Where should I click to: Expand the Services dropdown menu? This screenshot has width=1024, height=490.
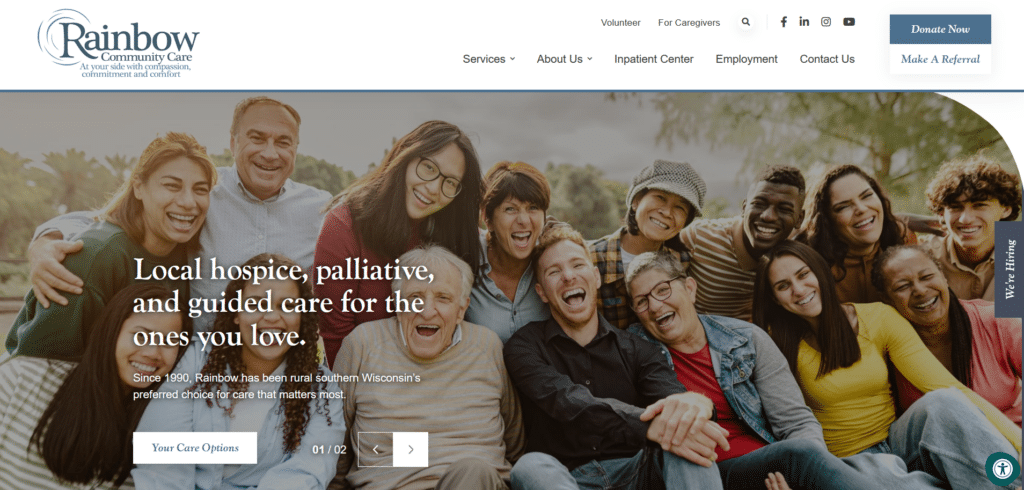coord(489,59)
